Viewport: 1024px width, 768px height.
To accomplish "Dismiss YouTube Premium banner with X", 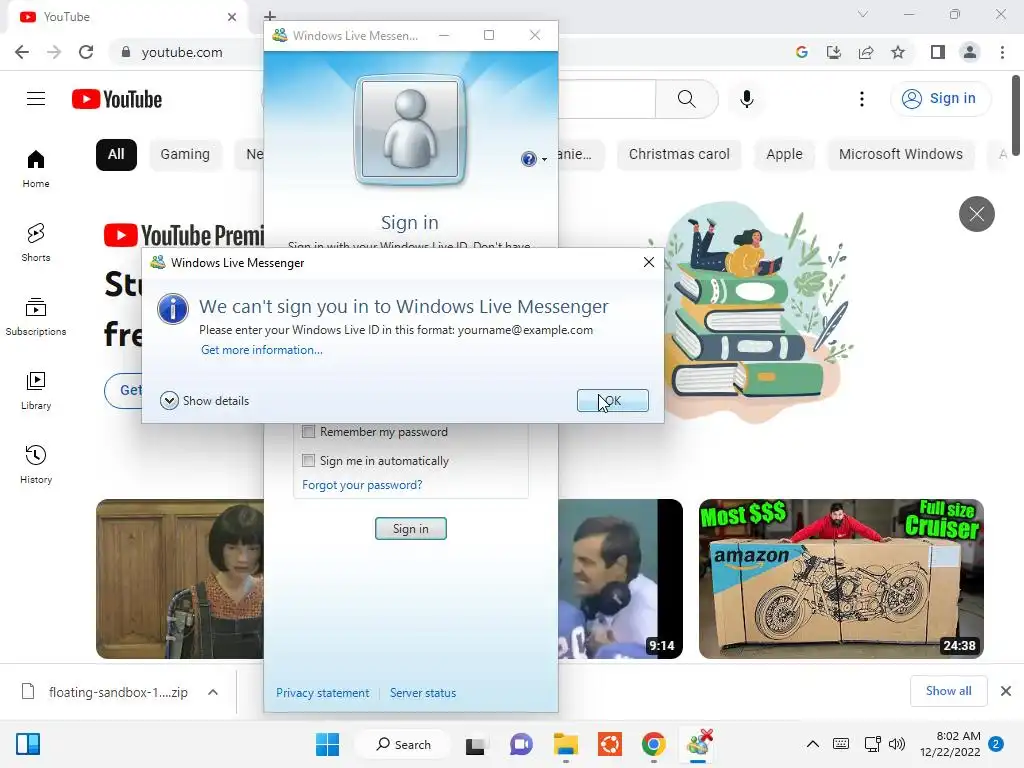I will pyautogui.click(x=976, y=214).
